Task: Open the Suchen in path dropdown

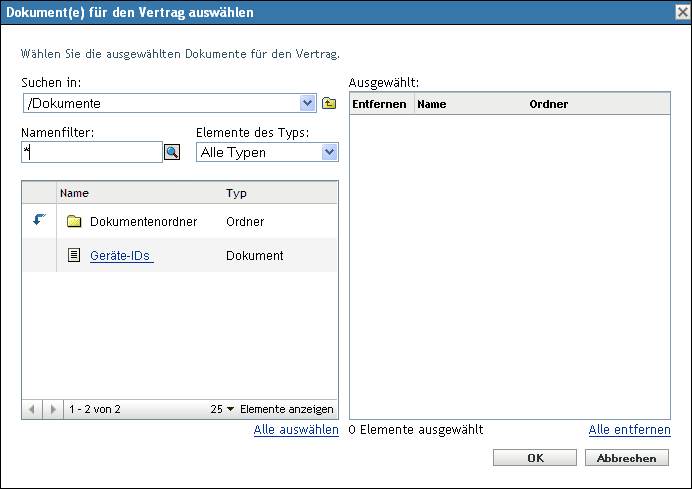Action: tap(307, 103)
